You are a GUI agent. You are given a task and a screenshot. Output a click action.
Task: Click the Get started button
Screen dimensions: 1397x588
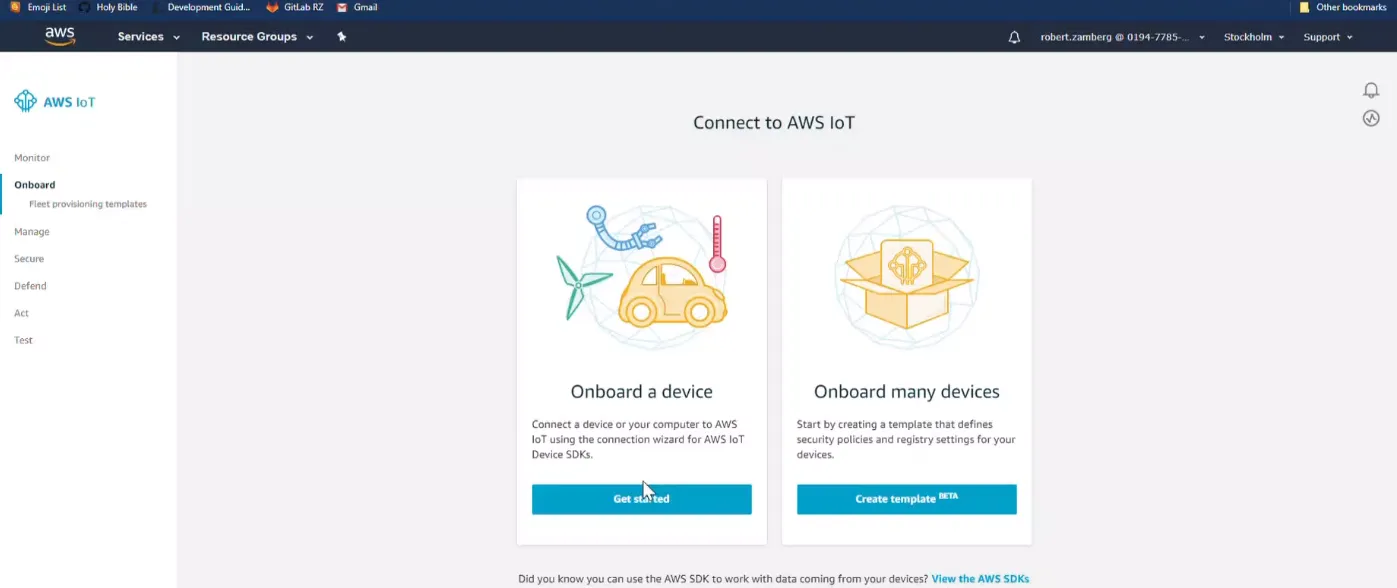coord(641,499)
